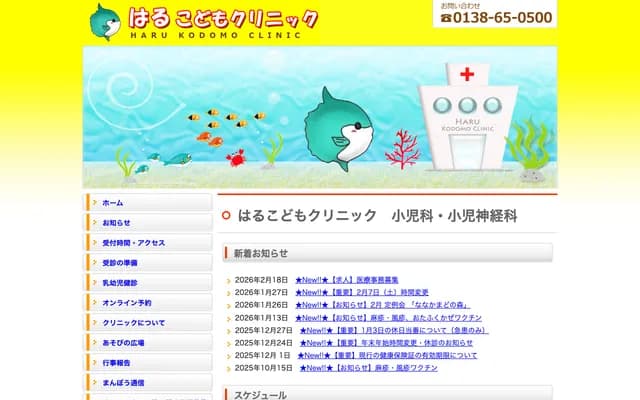The image size is (640, 400).
Task: Click the date text 2026年1月27日
Action: pos(261,293)
